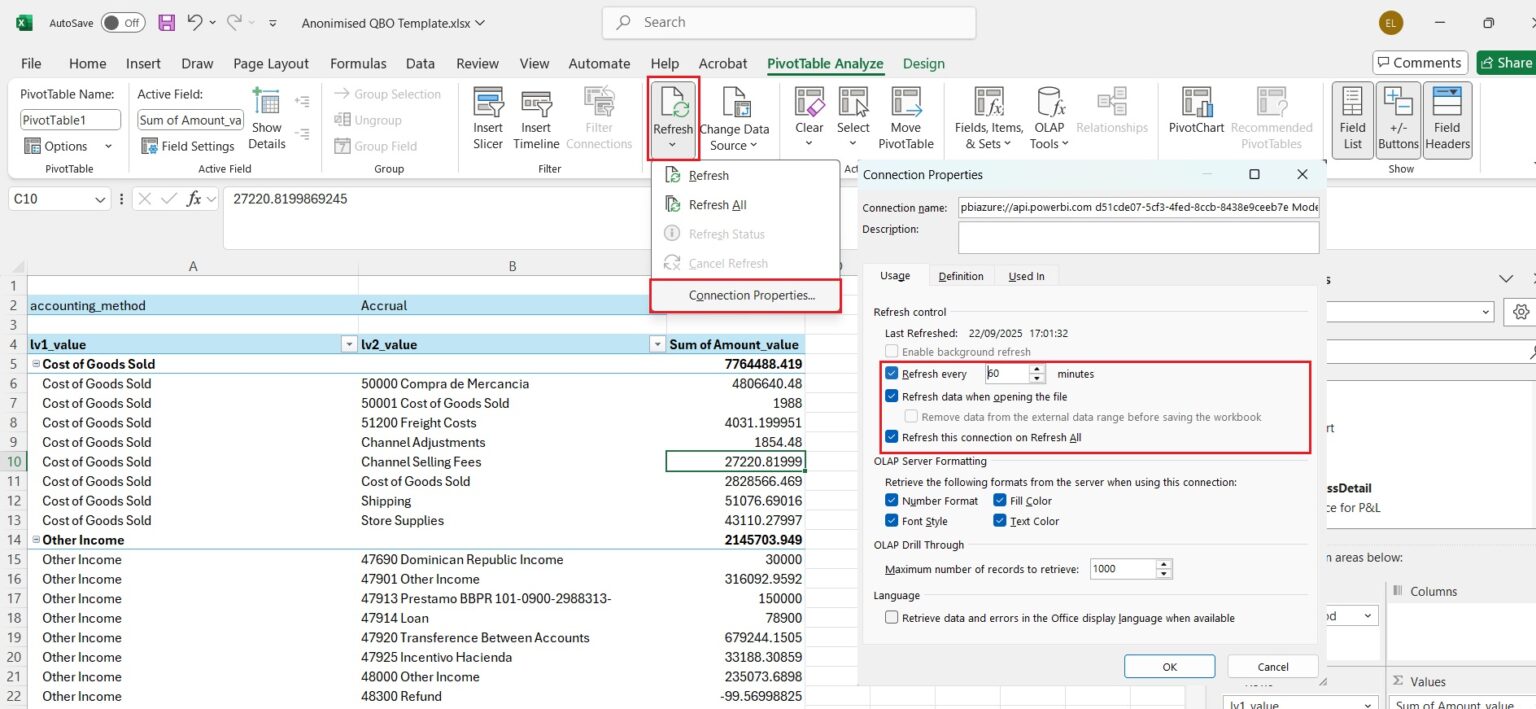
Task: Click the Save icon in title bar
Action: (x=167, y=22)
